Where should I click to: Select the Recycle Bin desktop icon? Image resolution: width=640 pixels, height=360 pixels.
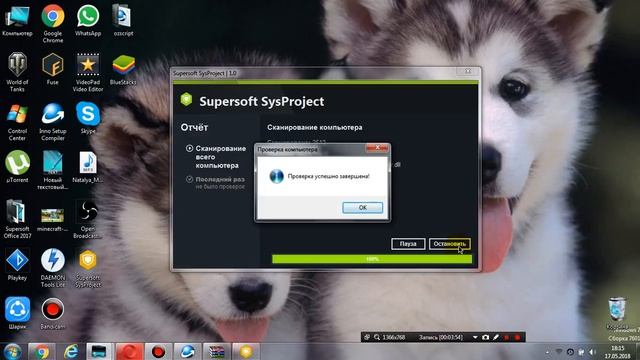point(617,313)
